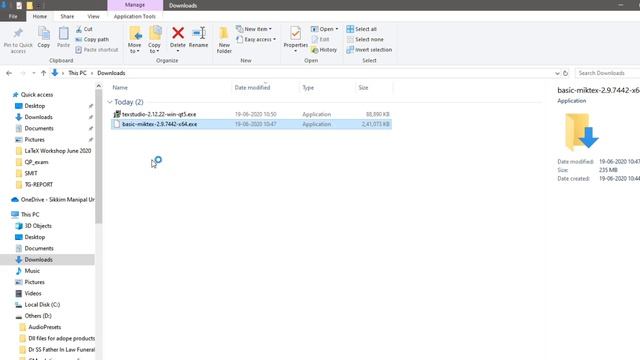Sort by the Type column
The height and width of the screenshot is (360, 640).
[308, 87]
